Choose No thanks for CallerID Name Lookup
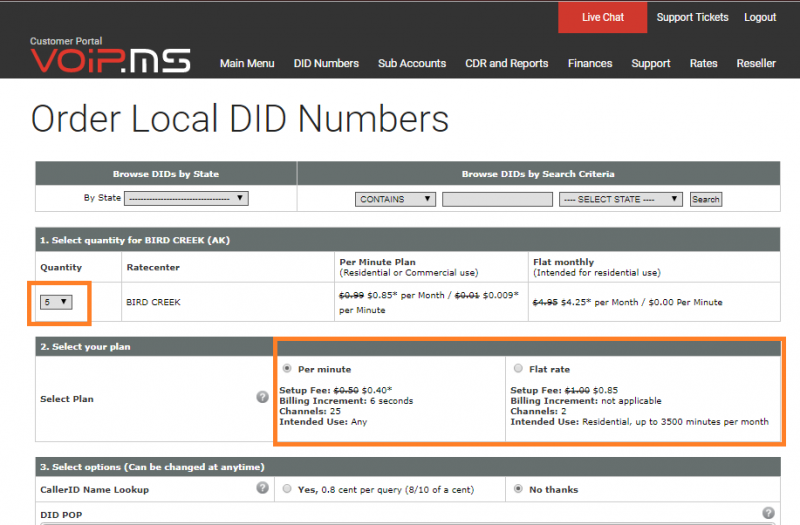800x525 pixels. pos(518,489)
